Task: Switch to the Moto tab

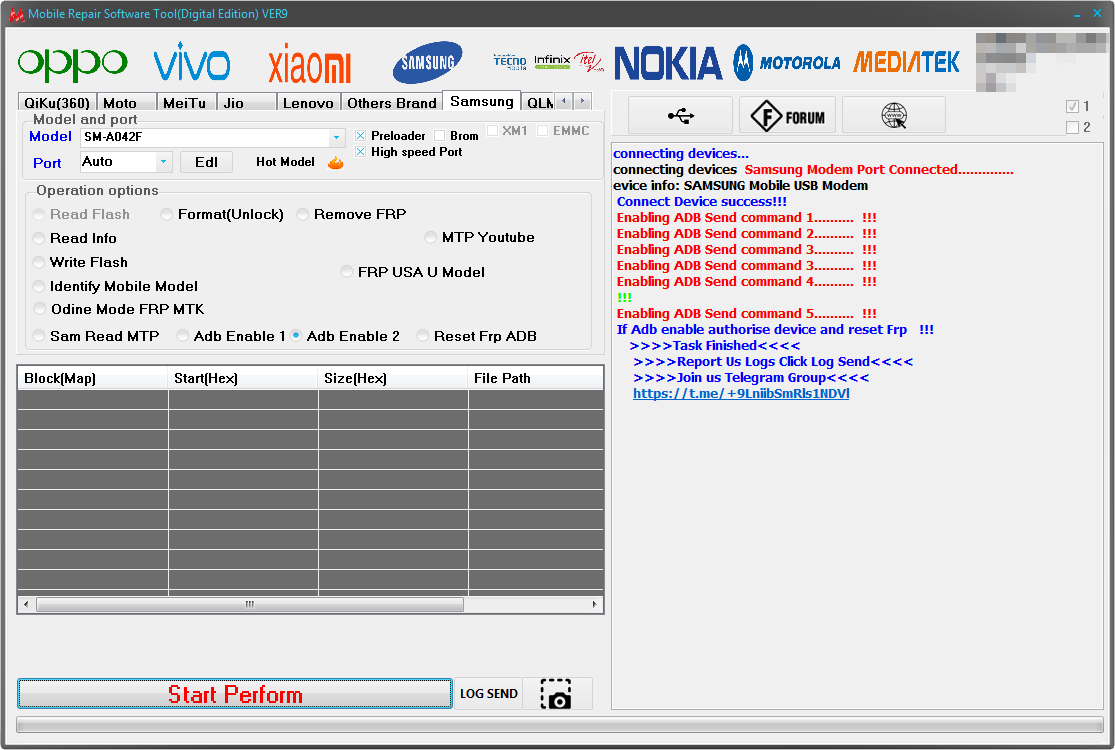Action: tap(126, 103)
